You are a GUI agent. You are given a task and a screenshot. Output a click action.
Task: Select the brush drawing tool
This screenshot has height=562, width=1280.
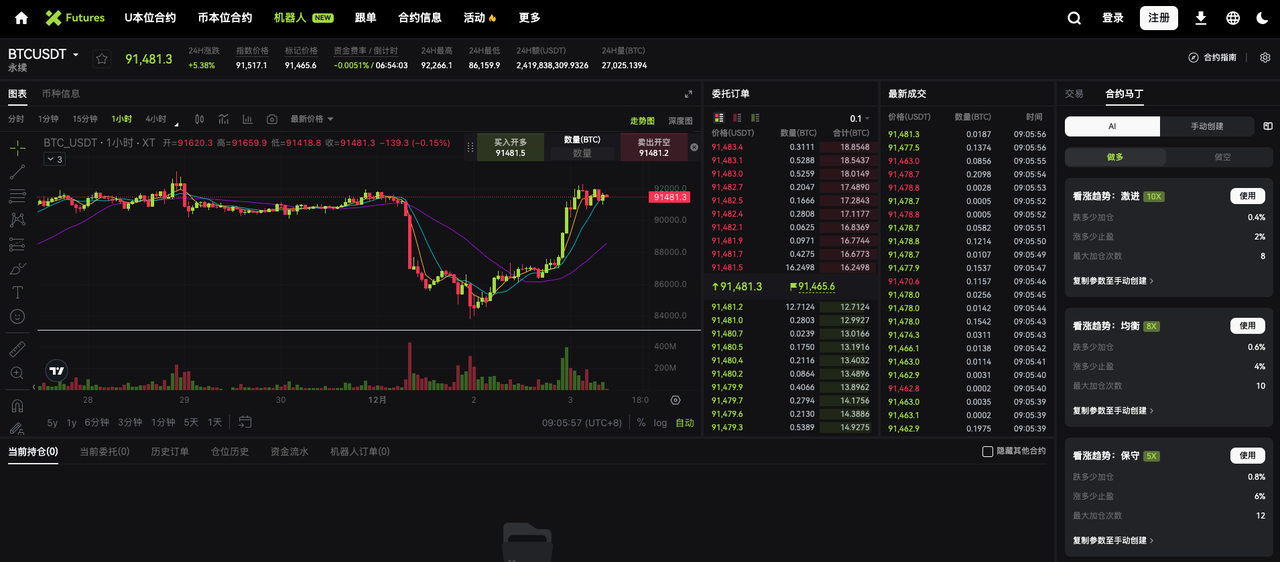point(17,268)
